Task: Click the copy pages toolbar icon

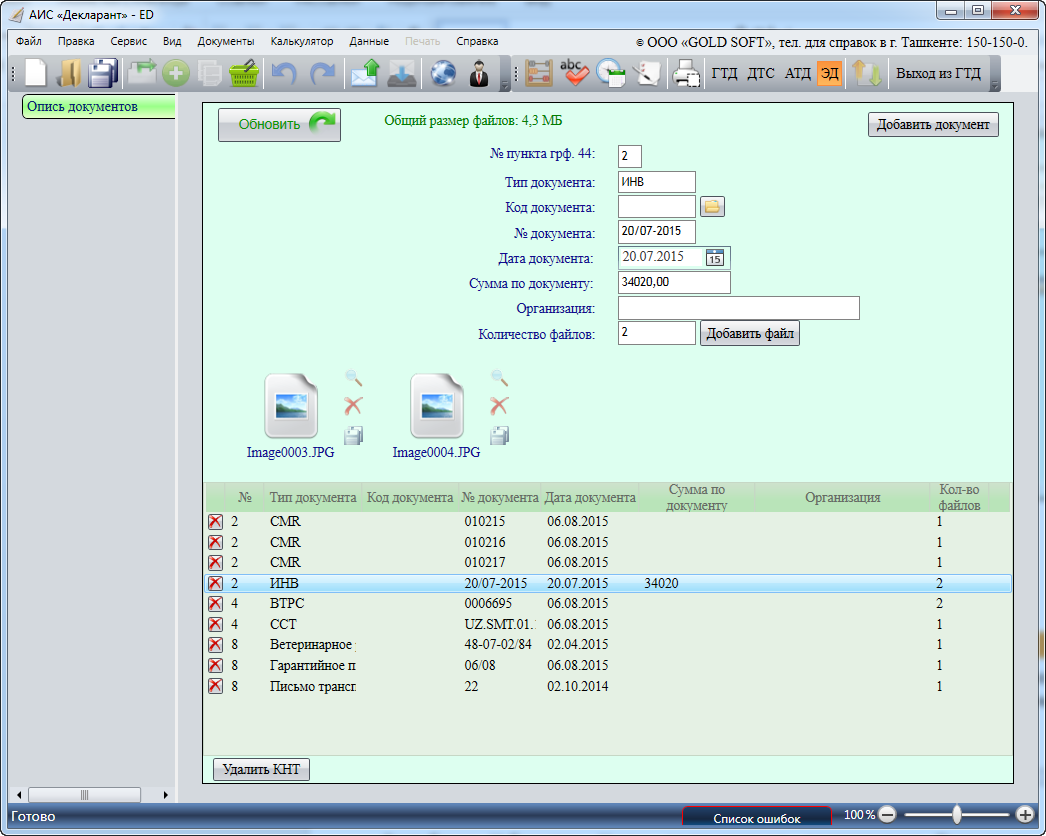Action: point(210,73)
